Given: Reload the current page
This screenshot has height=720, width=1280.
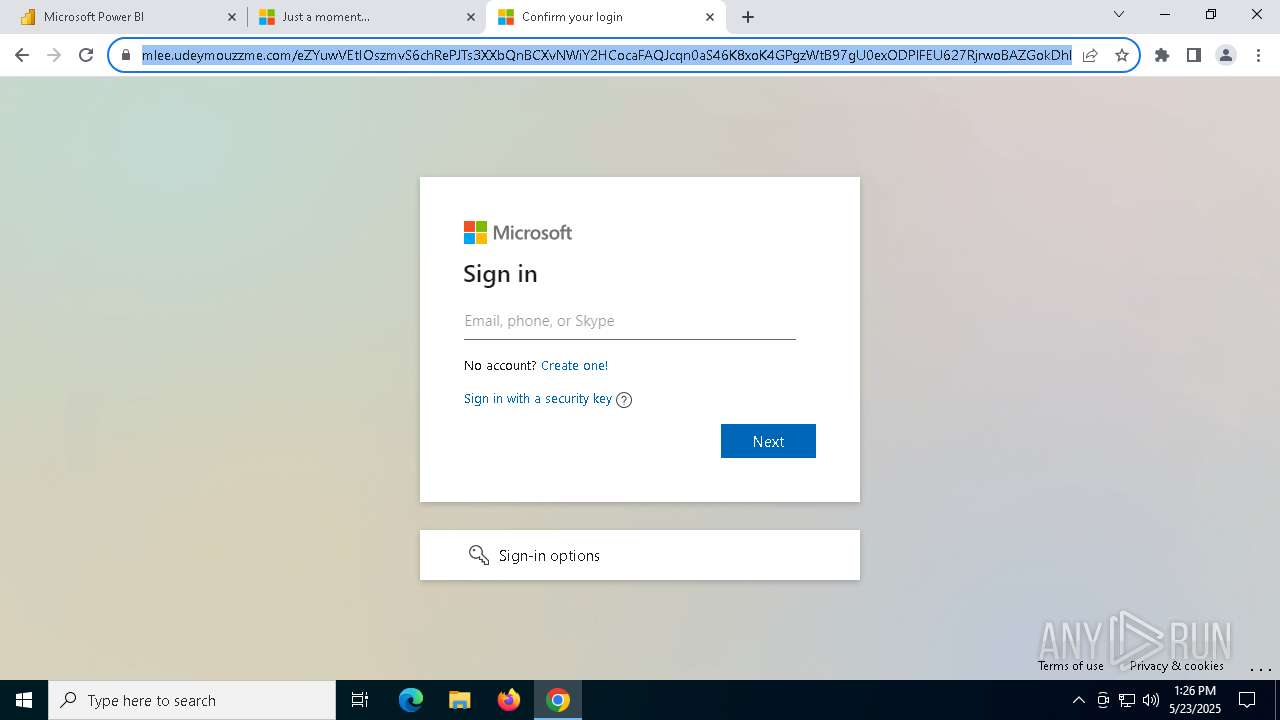Looking at the screenshot, I should 86,55.
